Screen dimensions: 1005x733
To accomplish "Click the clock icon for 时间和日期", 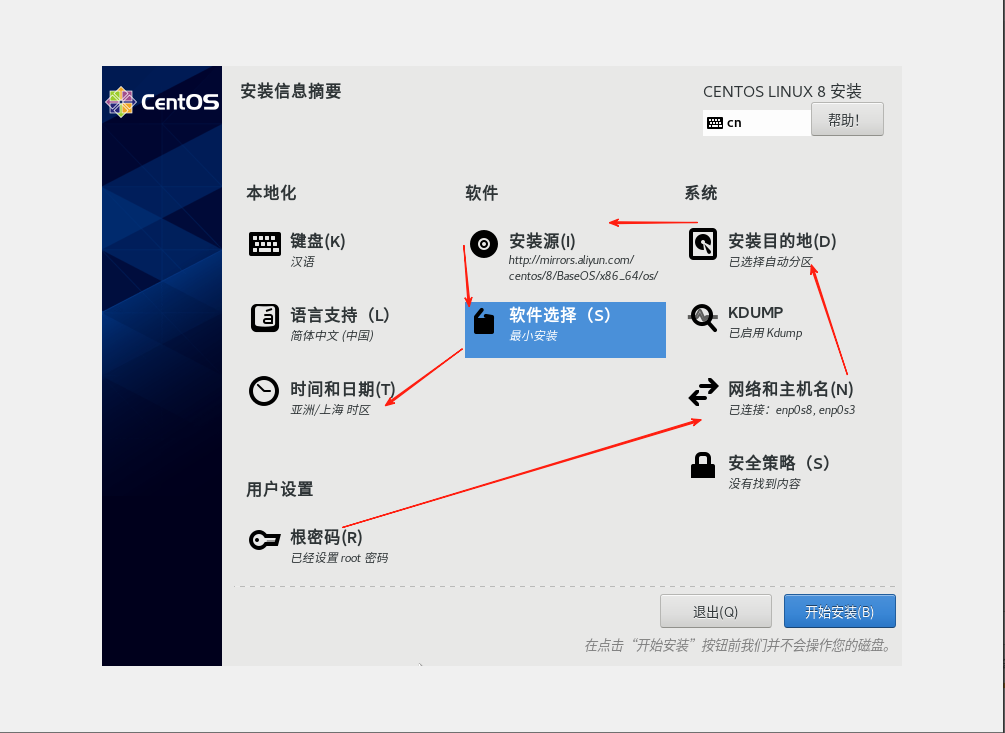I will [x=265, y=392].
